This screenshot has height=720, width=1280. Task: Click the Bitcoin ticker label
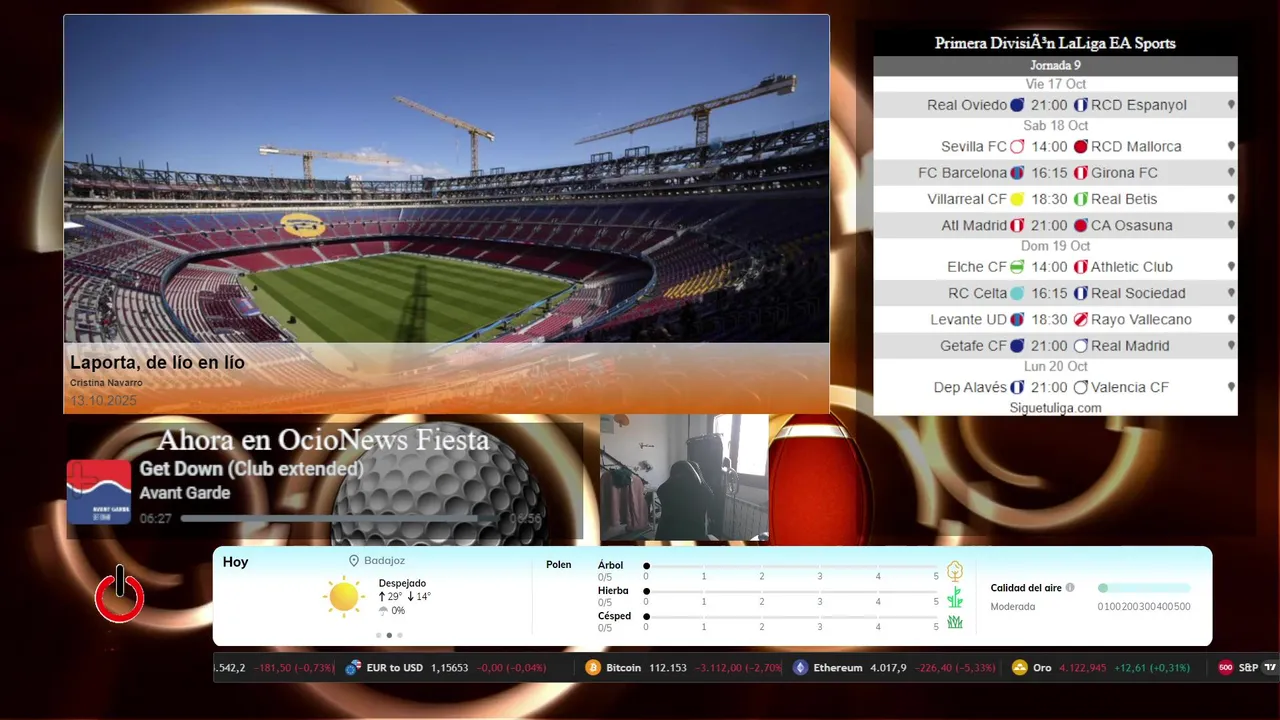point(624,667)
